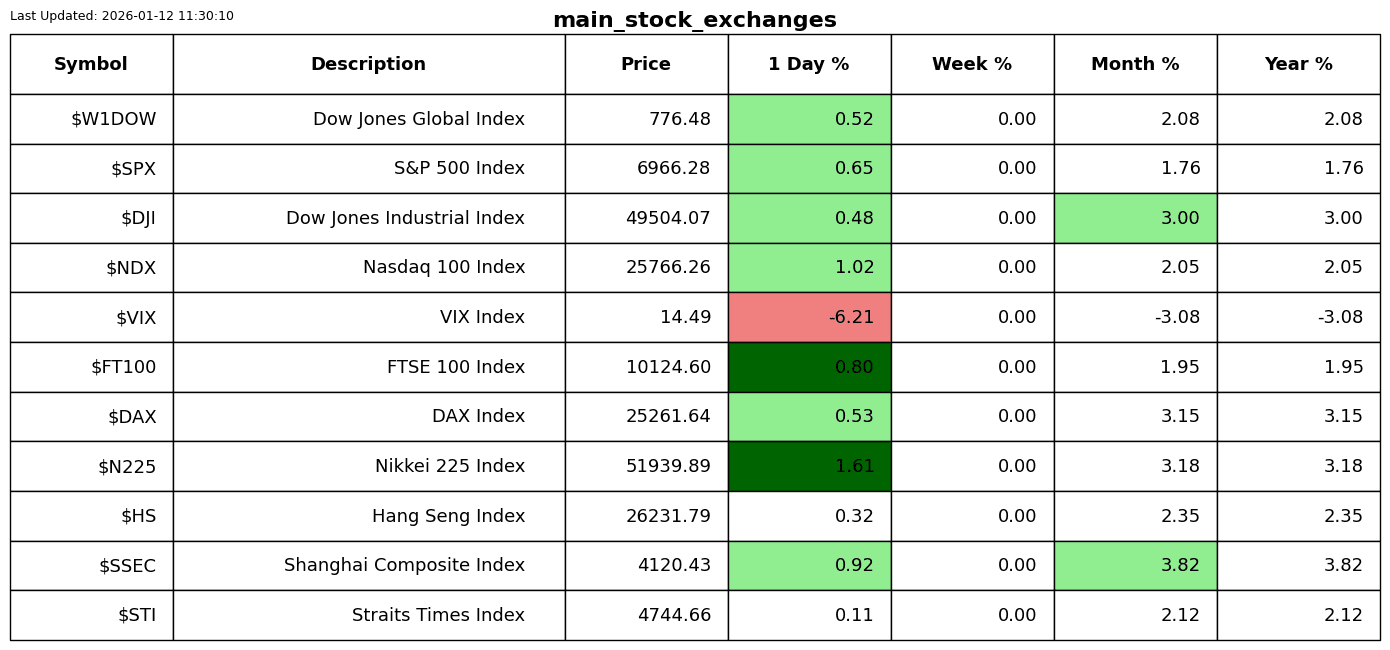Click the Symbol column header
The image size is (1390, 650).
point(91,64)
